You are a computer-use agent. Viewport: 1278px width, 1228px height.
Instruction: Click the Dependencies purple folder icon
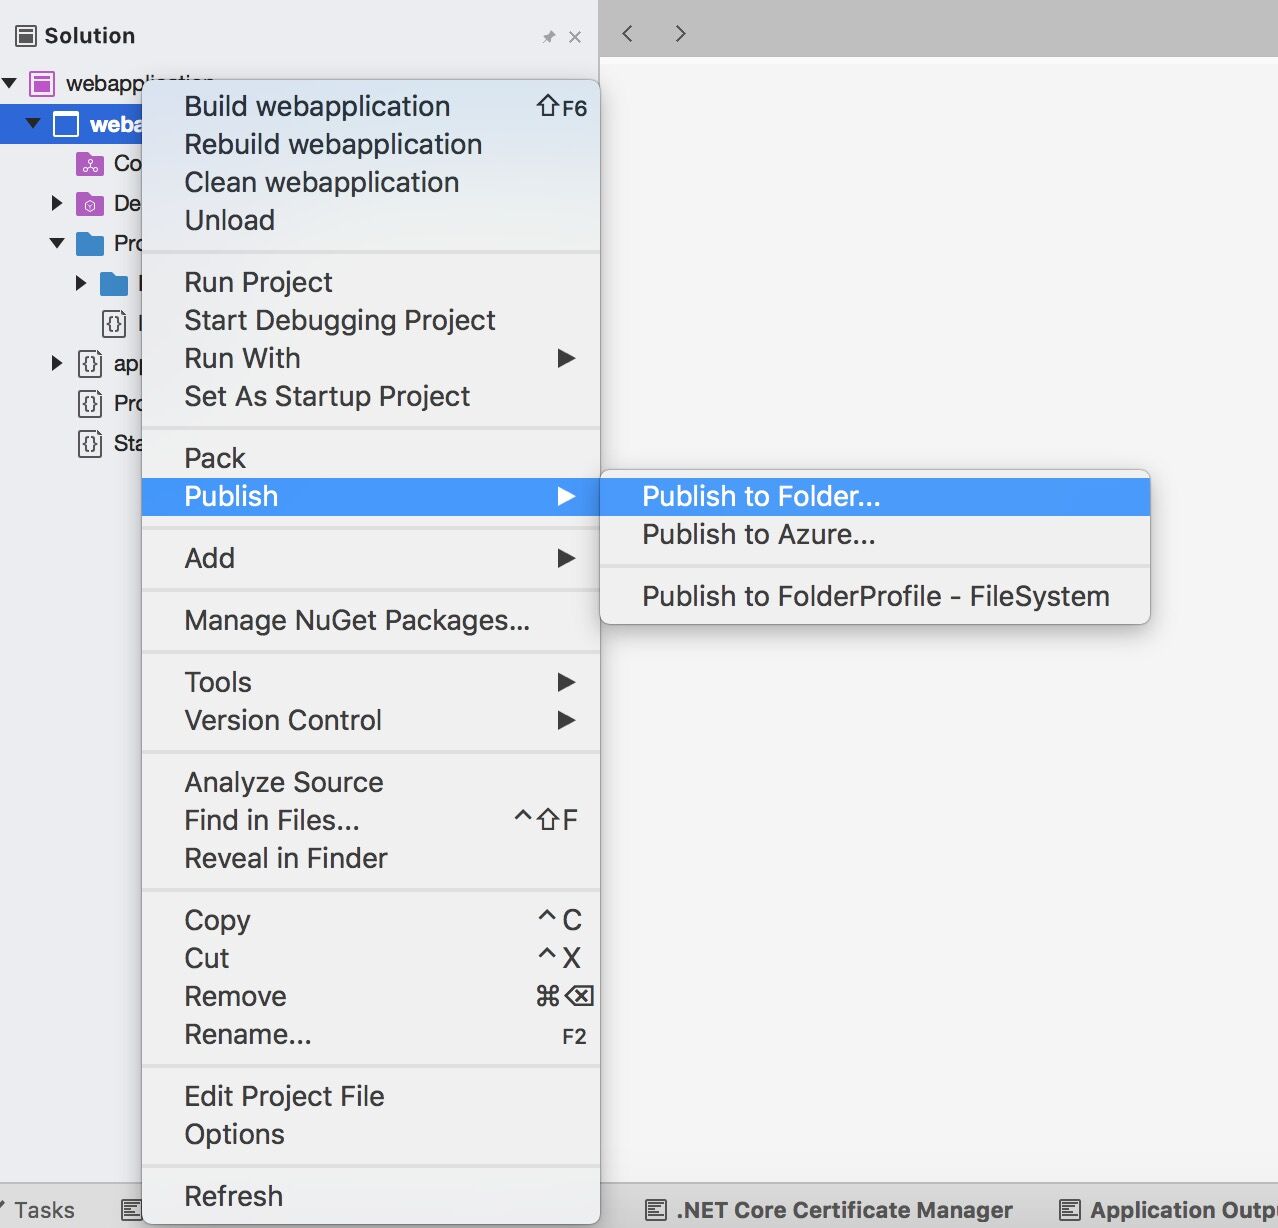coord(90,204)
